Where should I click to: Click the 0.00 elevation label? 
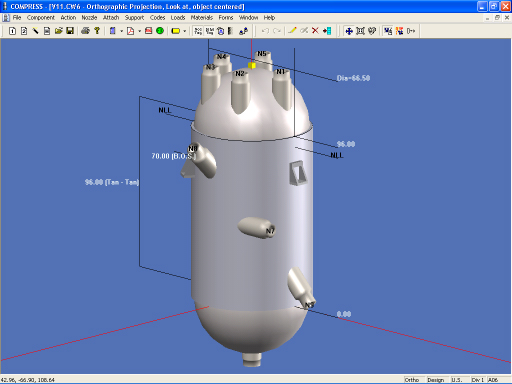344,314
